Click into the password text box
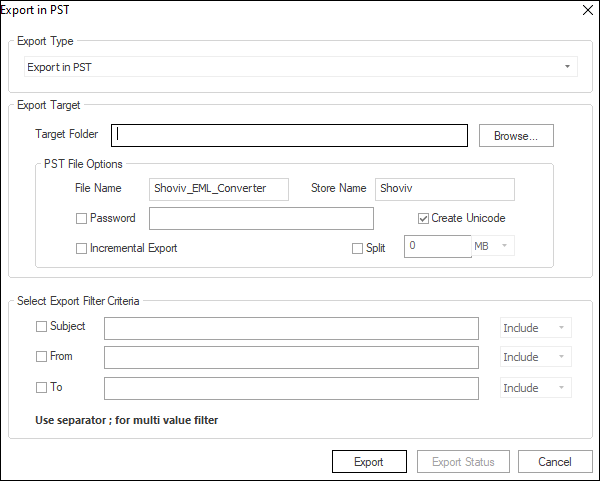 (x=261, y=218)
